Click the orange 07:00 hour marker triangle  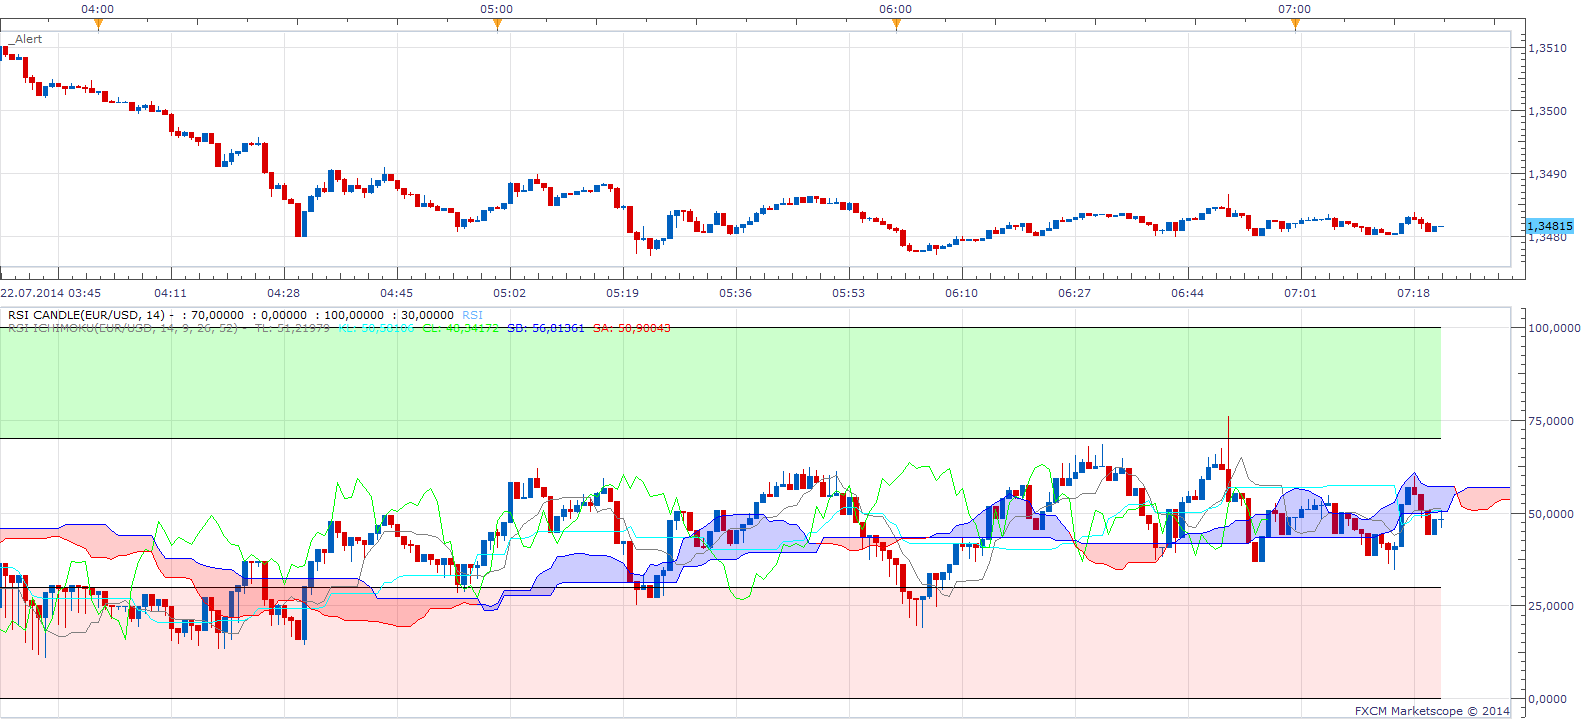pos(1295,25)
